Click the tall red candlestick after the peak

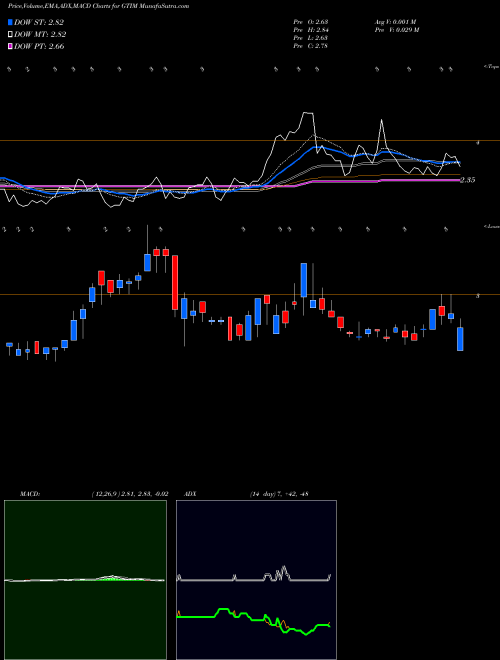(175, 282)
